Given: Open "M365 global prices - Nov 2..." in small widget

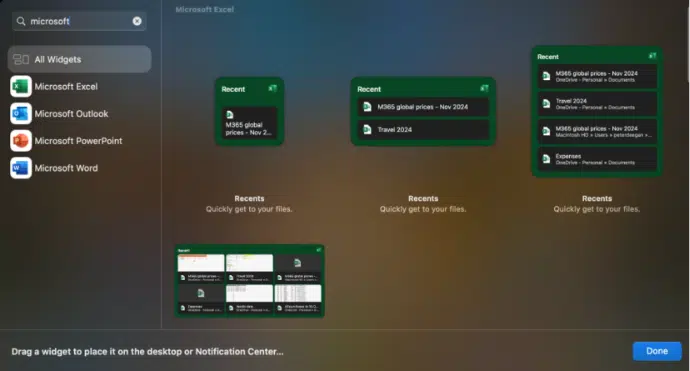Looking at the screenshot, I should [x=249, y=123].
